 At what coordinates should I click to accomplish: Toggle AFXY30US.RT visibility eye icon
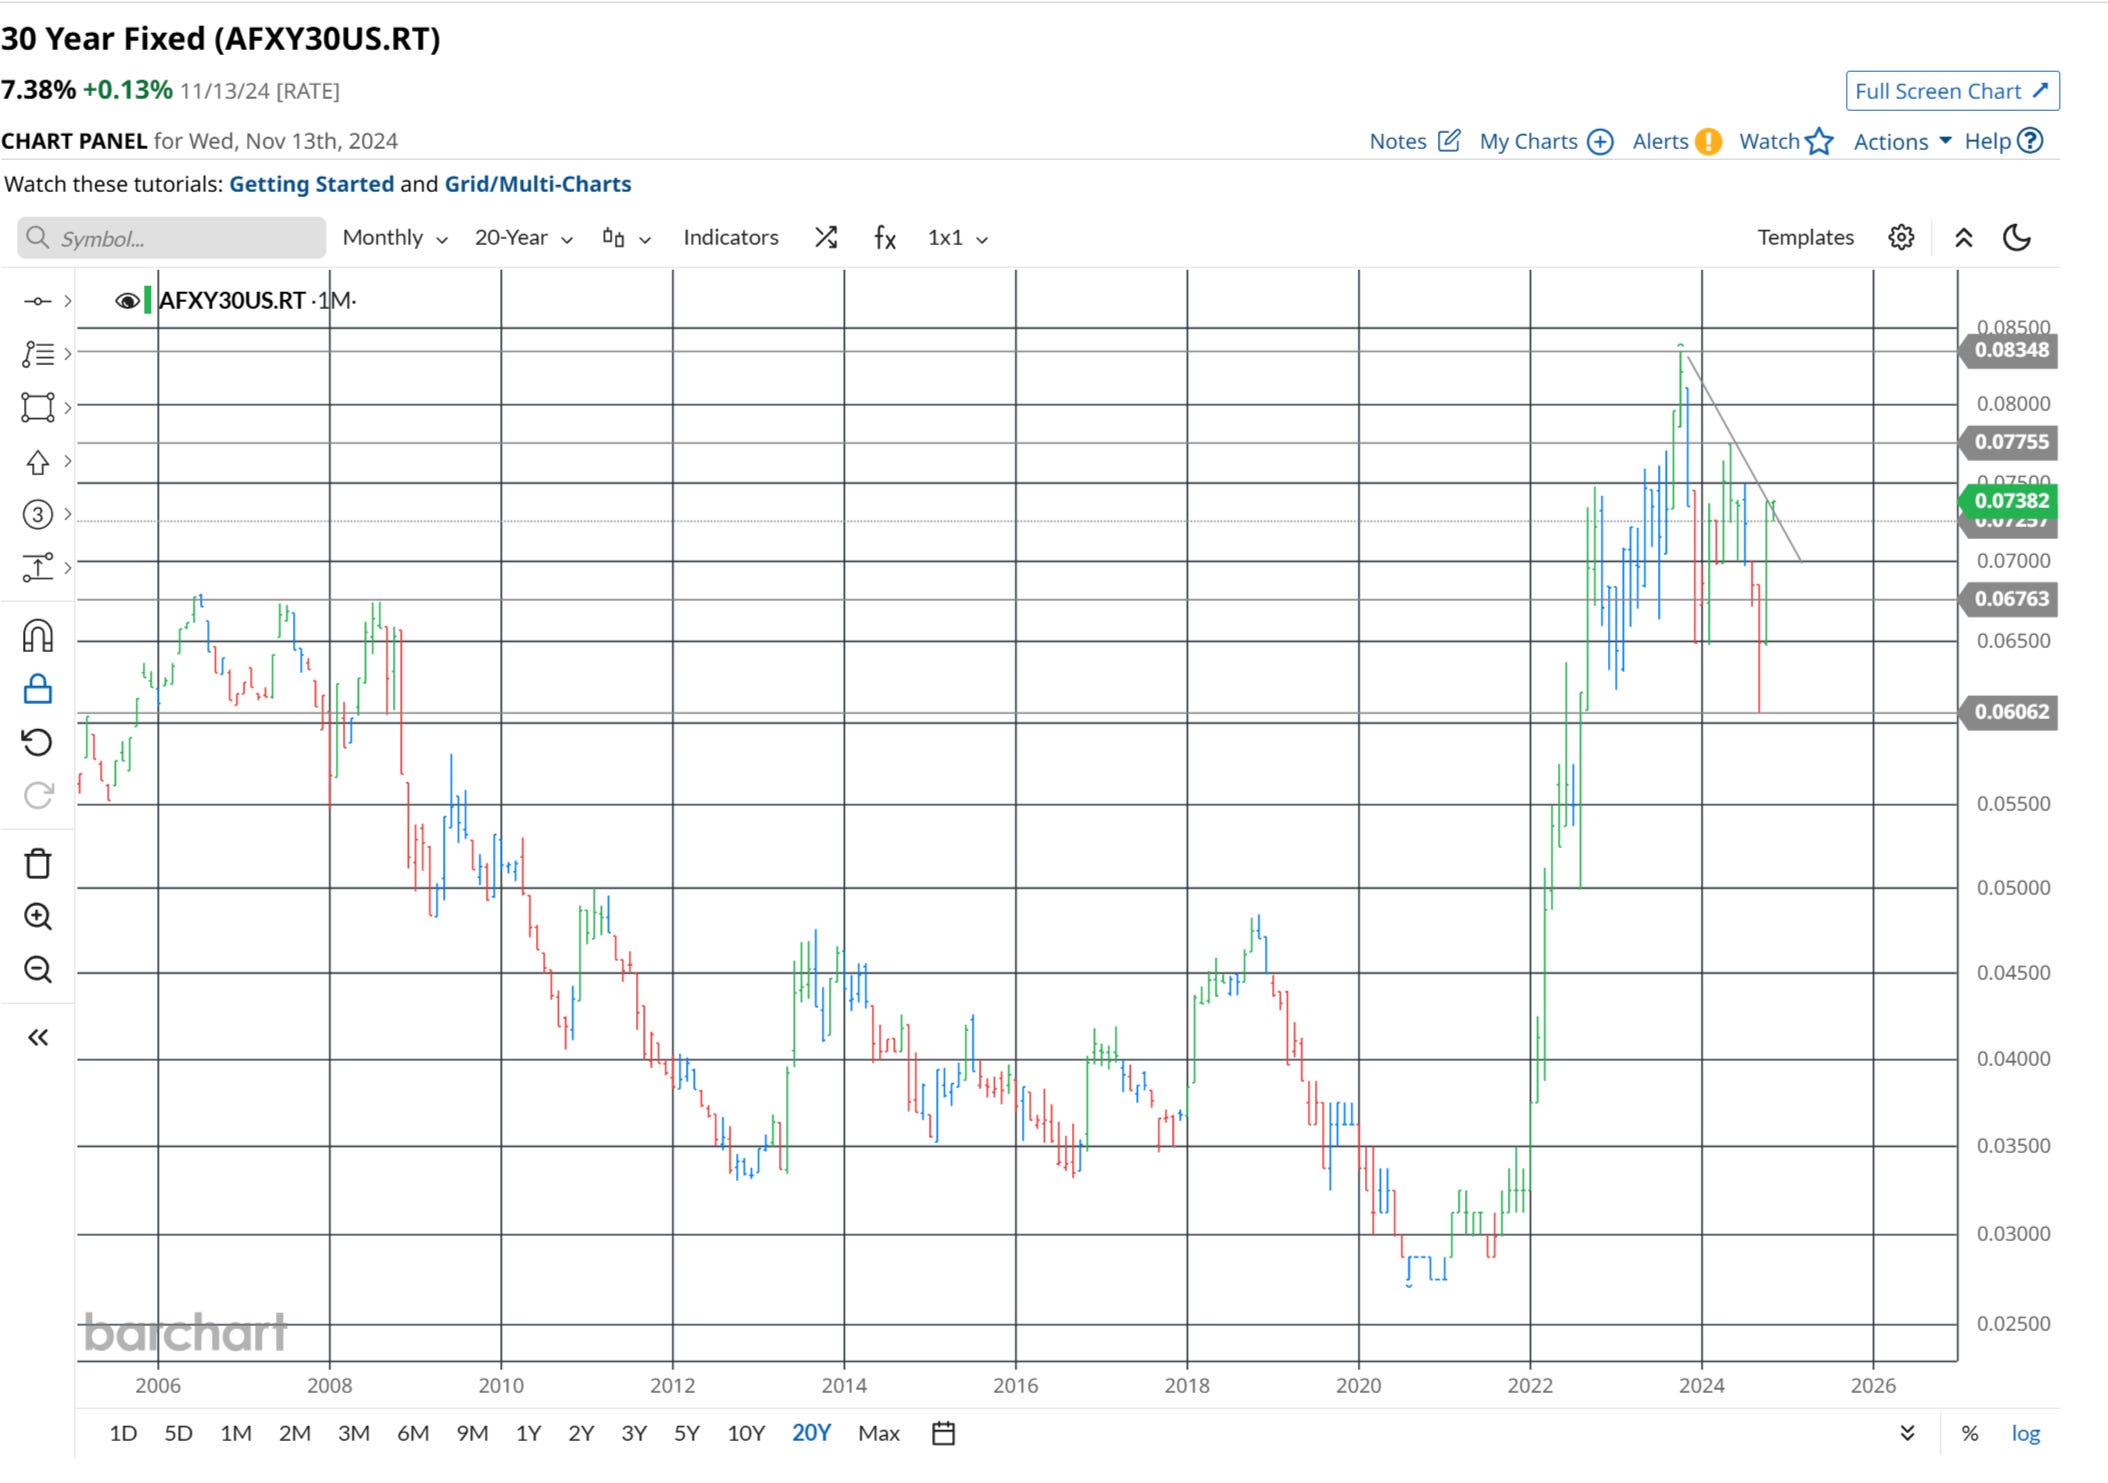127,300
